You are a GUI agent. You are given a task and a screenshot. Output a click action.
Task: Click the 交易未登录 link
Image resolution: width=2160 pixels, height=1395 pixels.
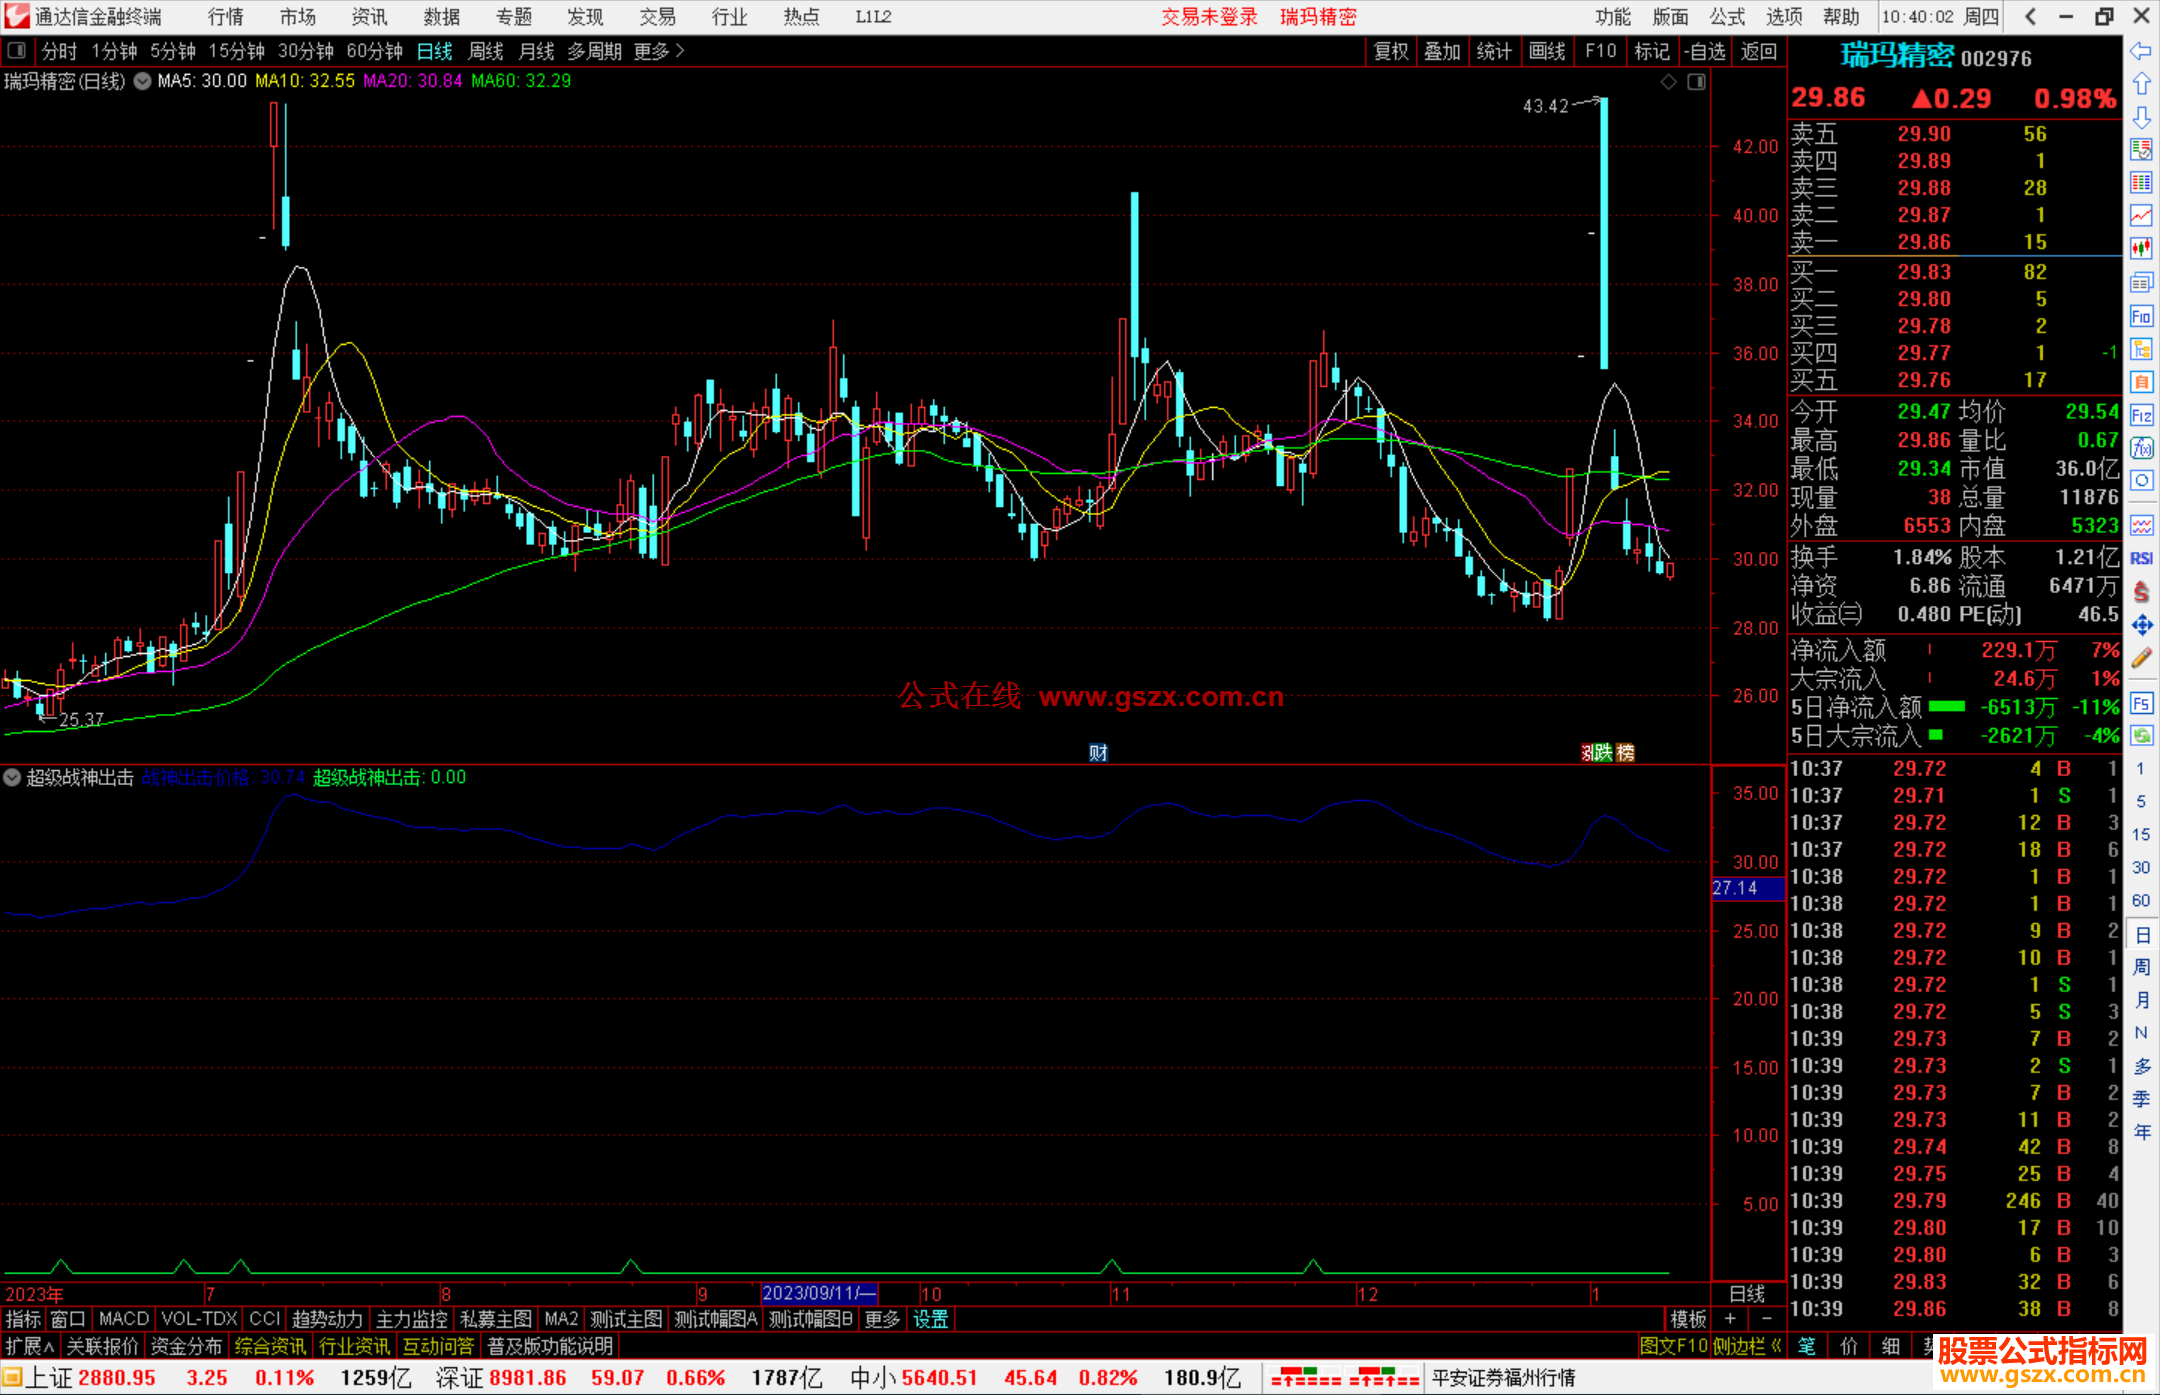pos(1208,16)
